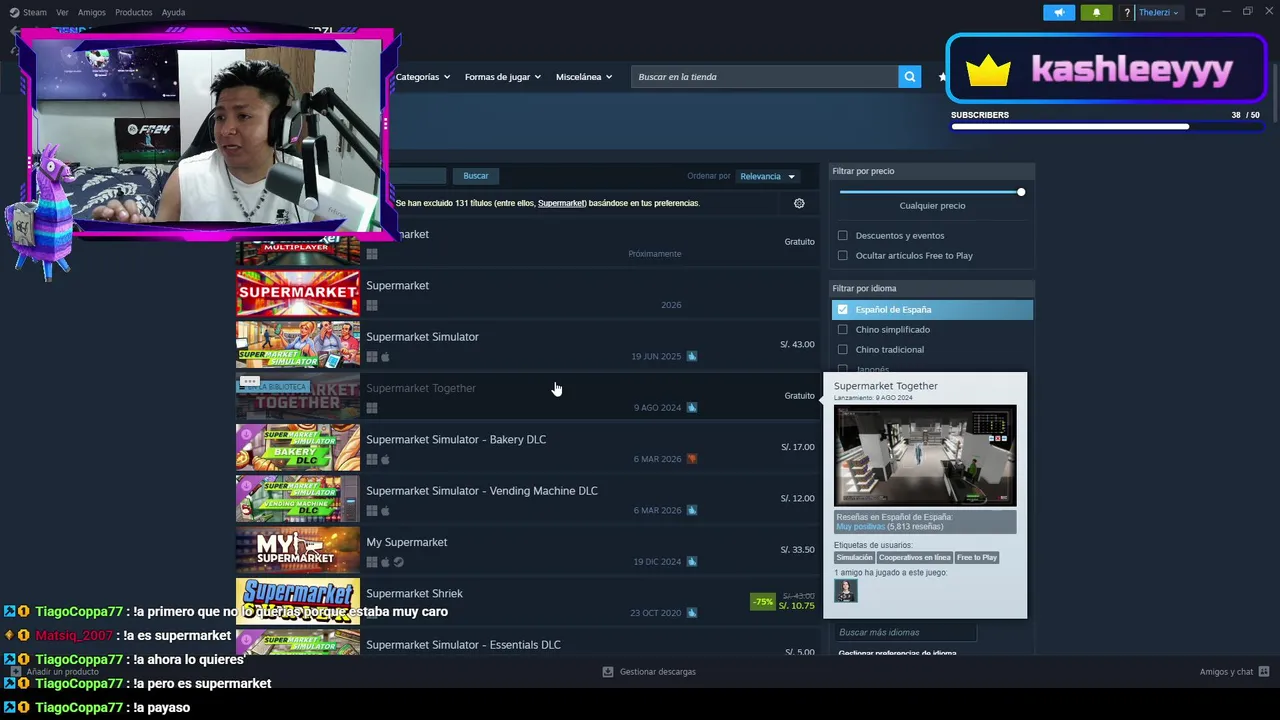1280x720 pixels.
Task: Check Ocultar artículos Free to Play
Action: tap(842, 256)
